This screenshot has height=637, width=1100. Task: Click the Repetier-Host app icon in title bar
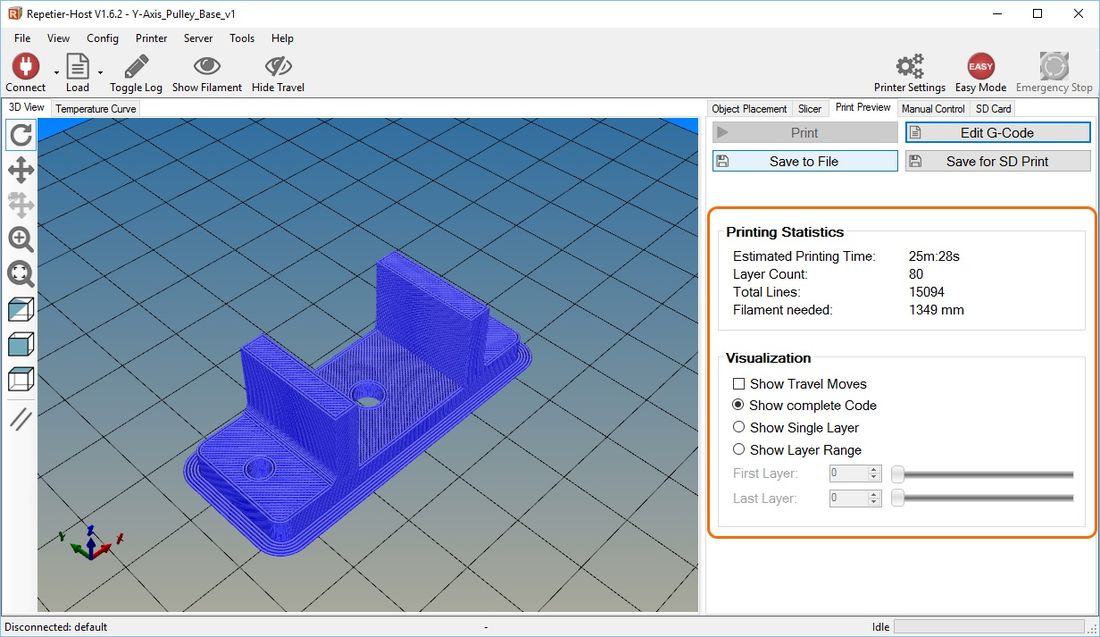14,13
